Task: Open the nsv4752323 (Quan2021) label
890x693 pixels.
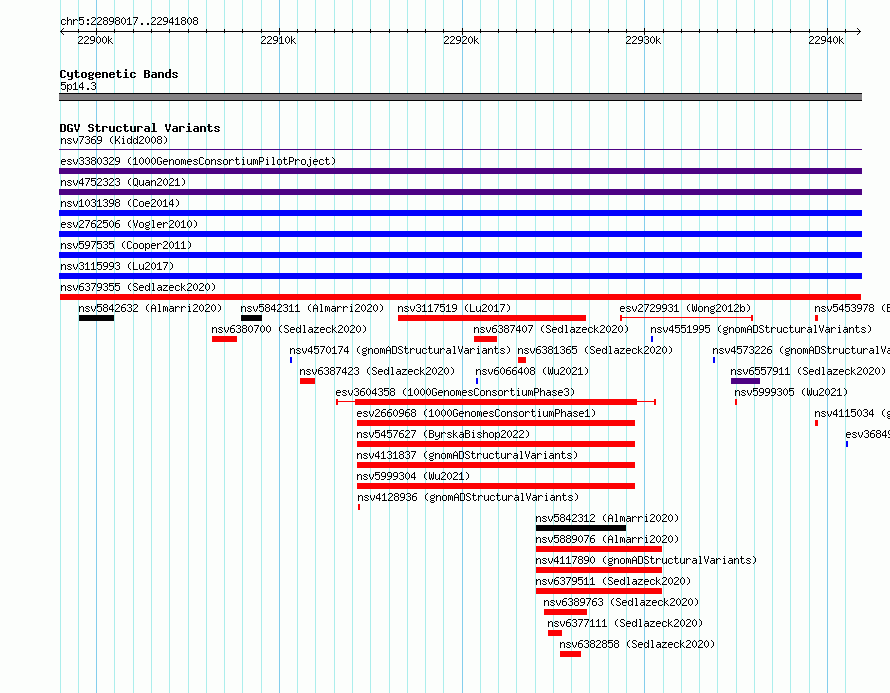Action: (x=123, y=182)
